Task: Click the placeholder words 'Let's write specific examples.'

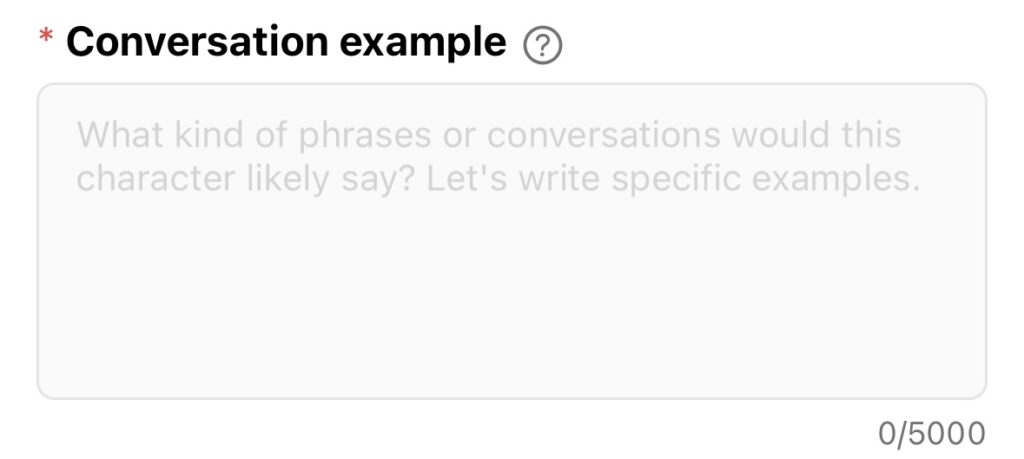Action: [x=673, y=179]
